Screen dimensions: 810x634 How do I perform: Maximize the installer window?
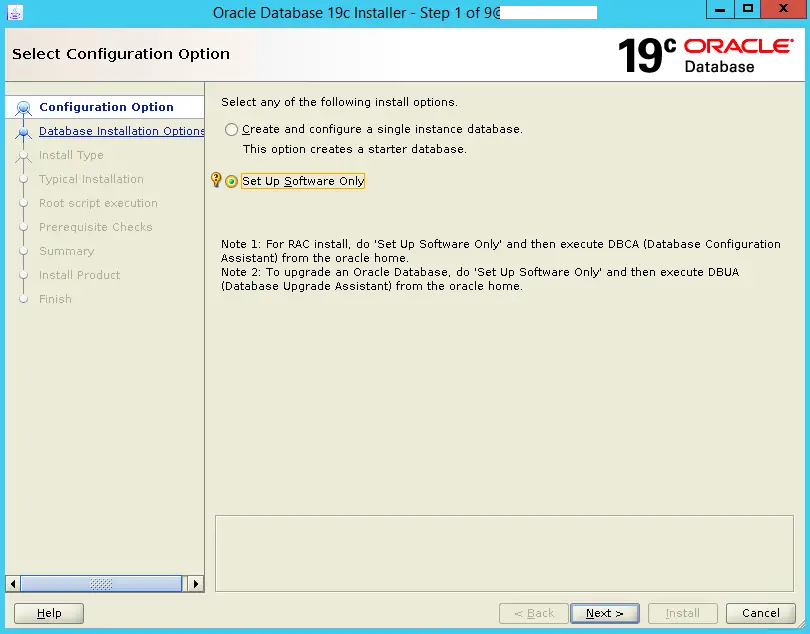(747, 9)
